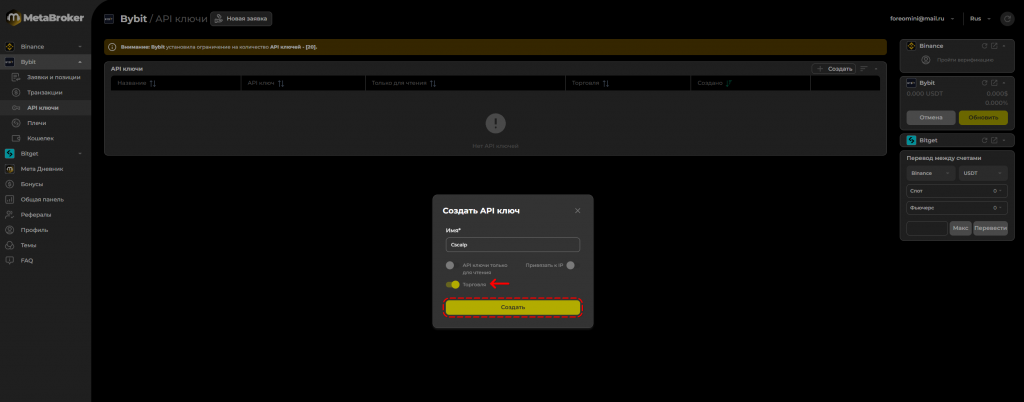Open the USDT currency dropdown
Screen dimensions: 1024x402
pos(983,174)
